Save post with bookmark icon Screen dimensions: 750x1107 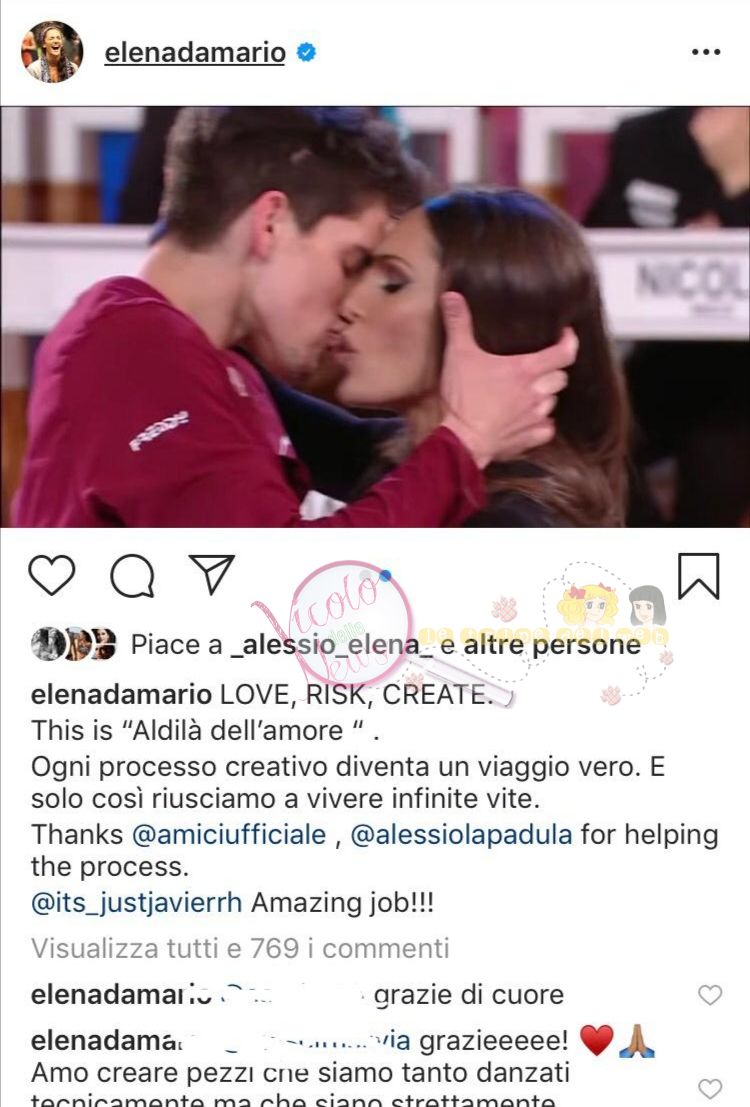click(x=698, y=576)
